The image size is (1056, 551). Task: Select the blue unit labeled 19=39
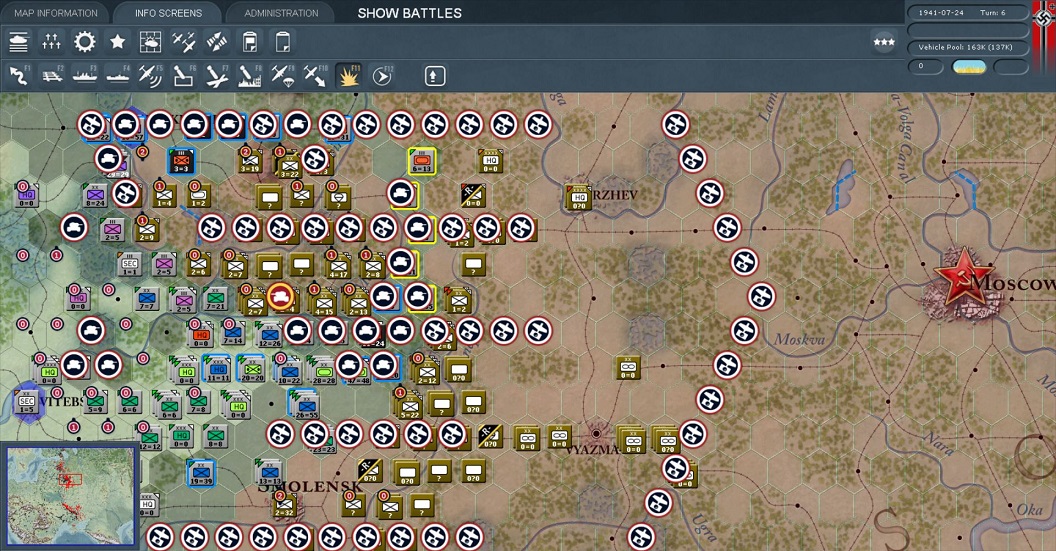pos(201,473)
